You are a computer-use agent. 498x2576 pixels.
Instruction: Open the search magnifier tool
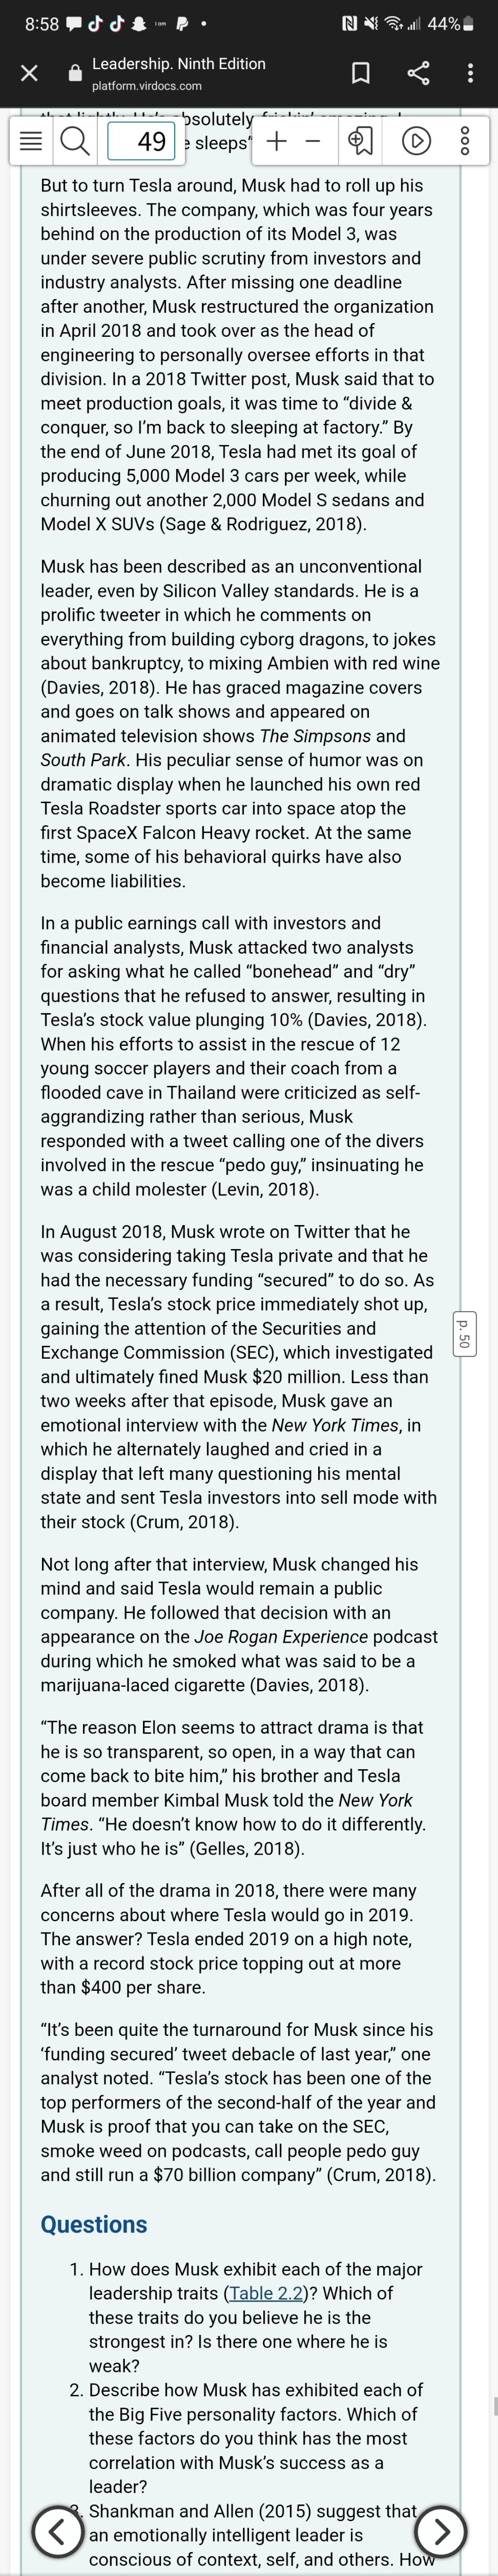[x=74, y=142]
